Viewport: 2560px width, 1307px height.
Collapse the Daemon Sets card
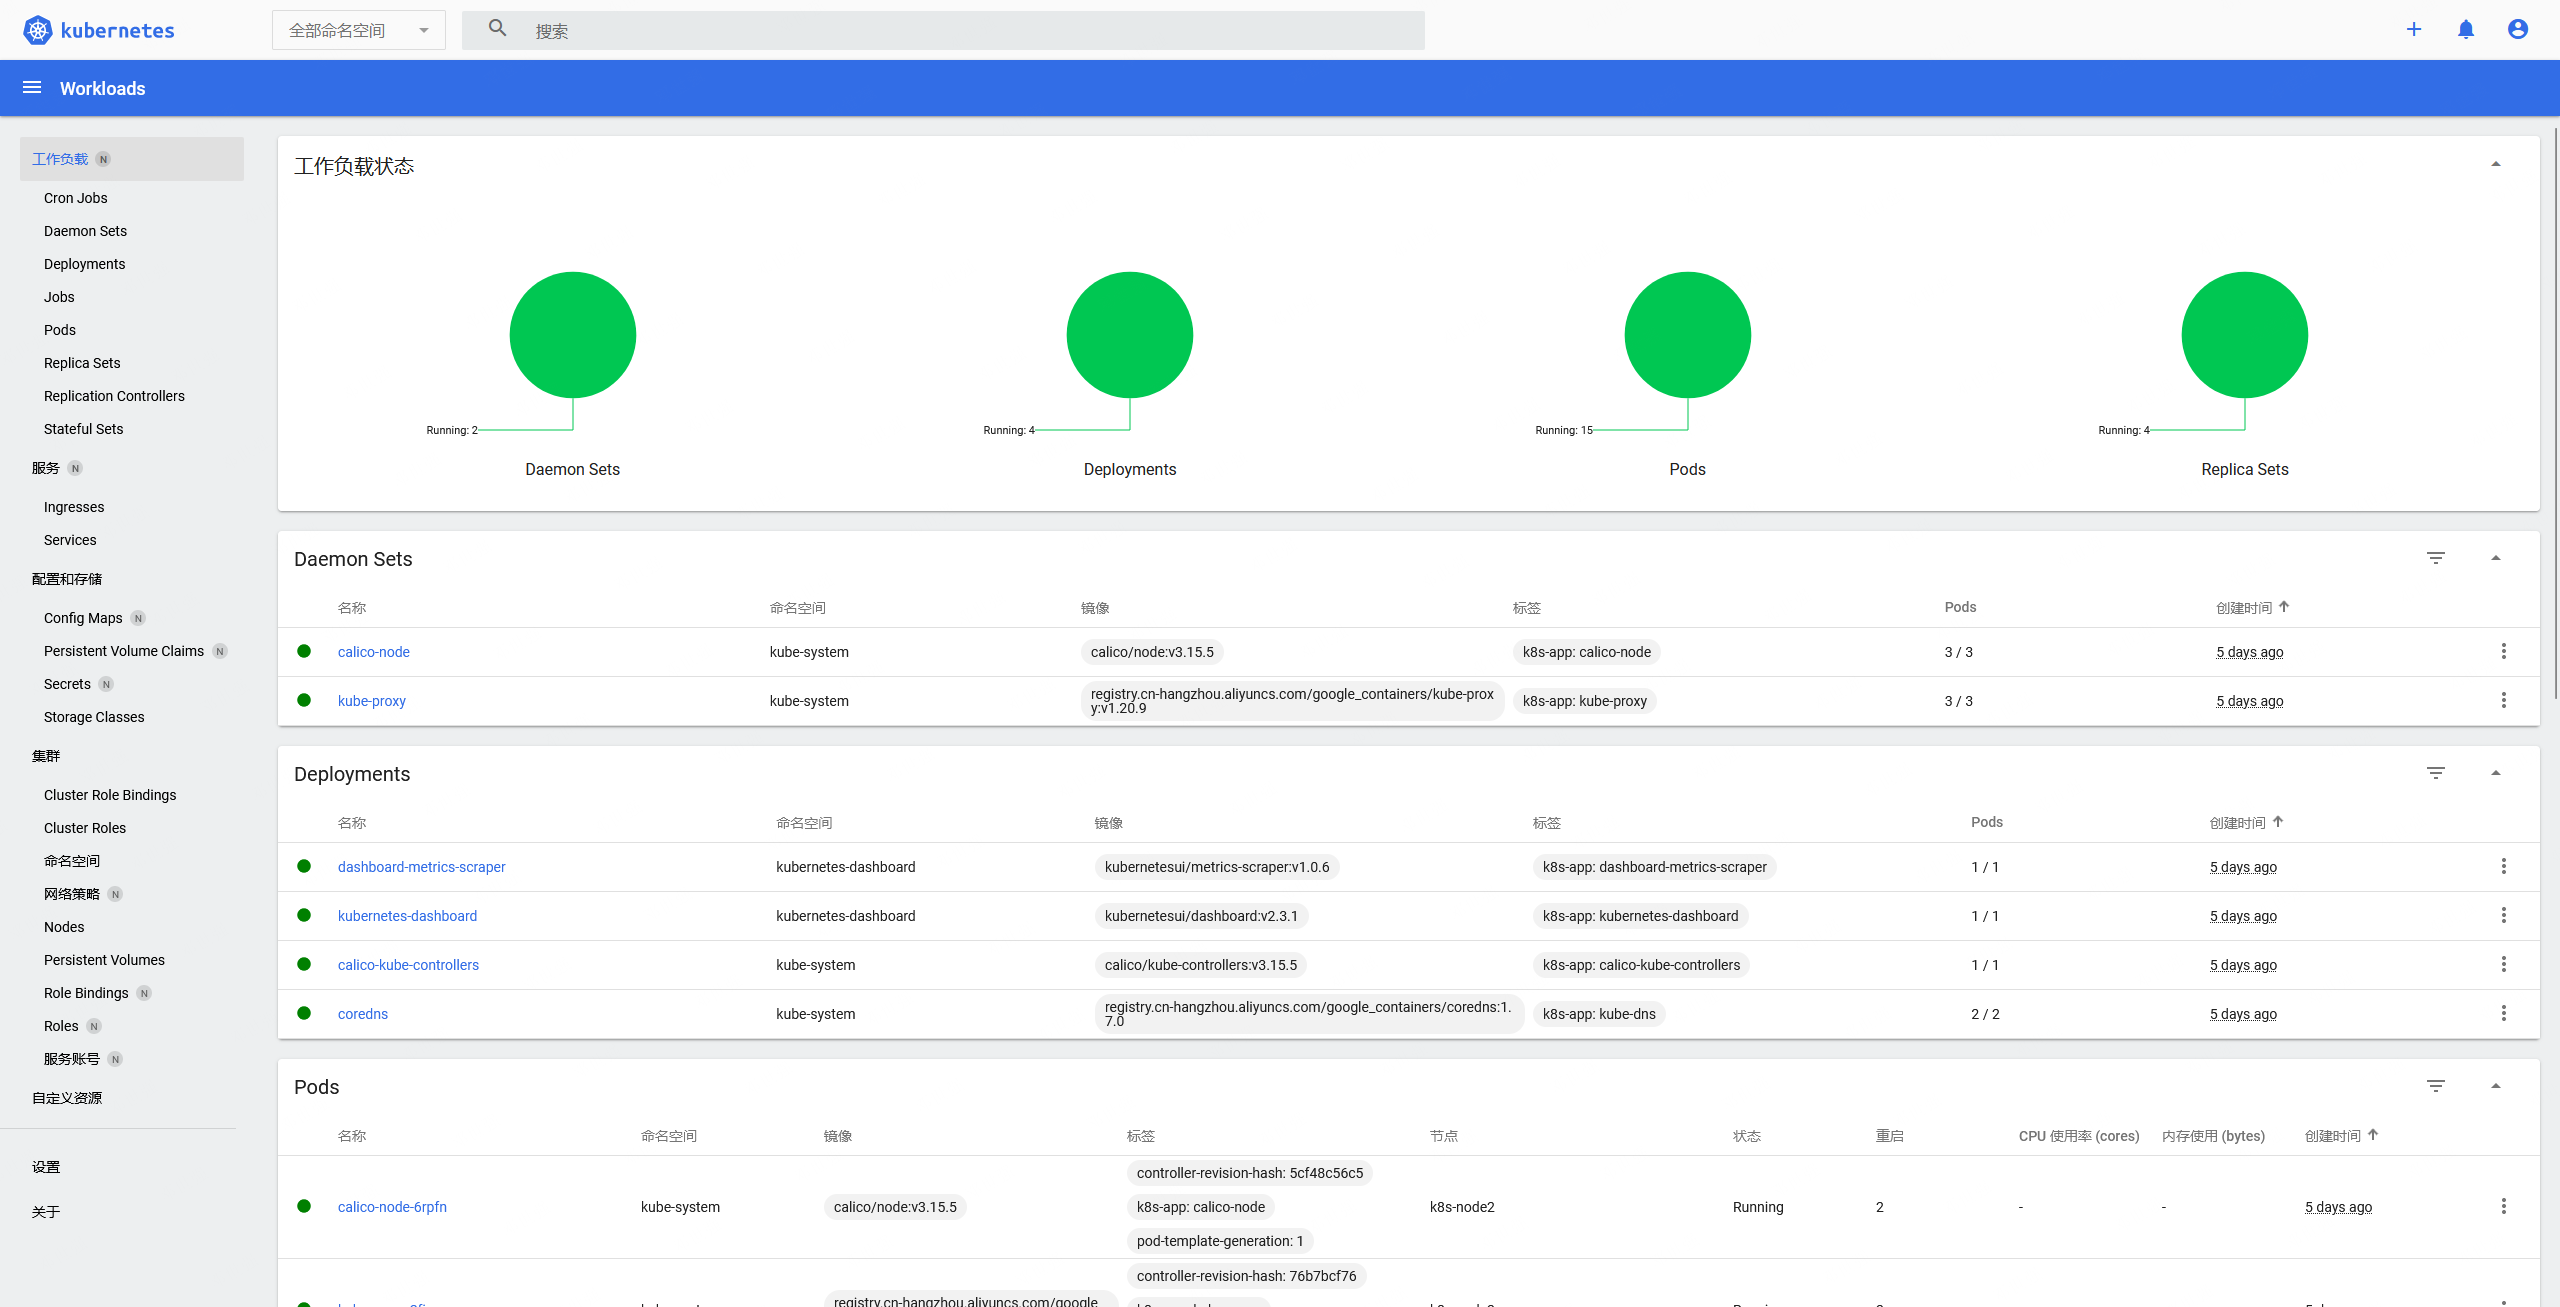coord(2496,558)
